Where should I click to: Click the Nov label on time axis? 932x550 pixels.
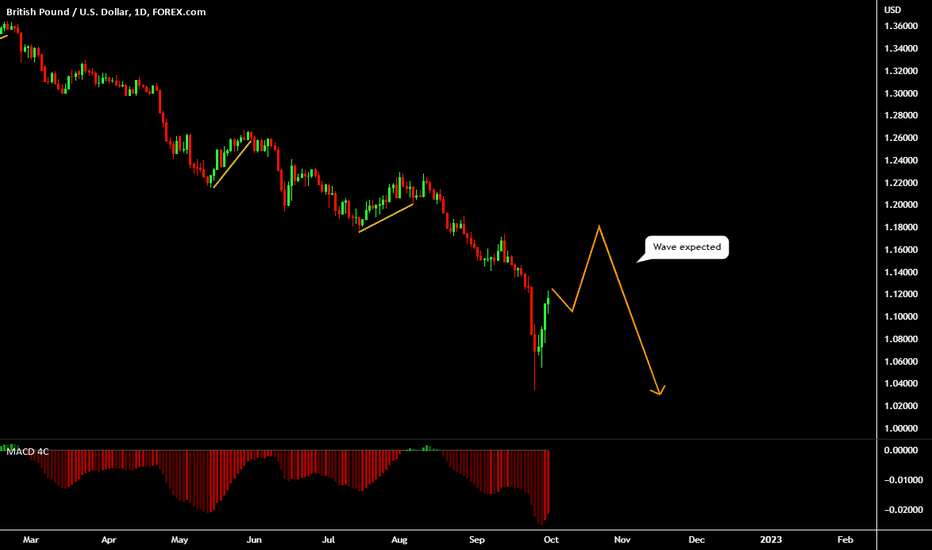[x=622, y=540]
